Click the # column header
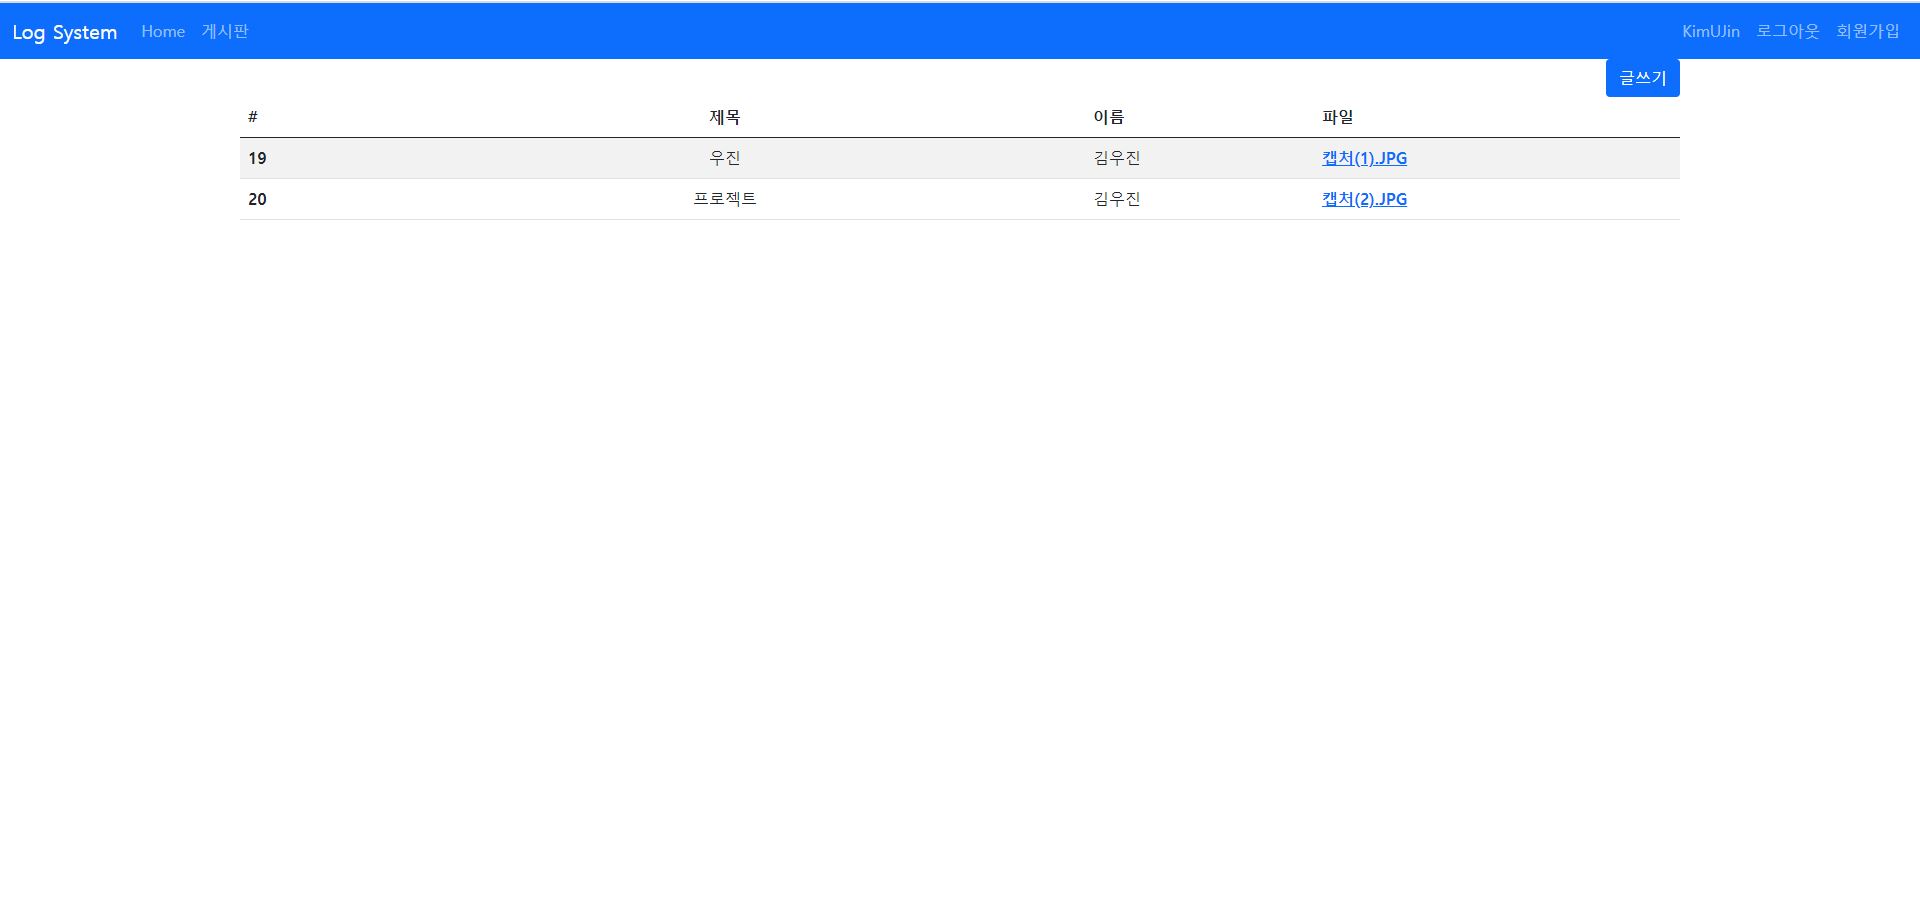 253,117
